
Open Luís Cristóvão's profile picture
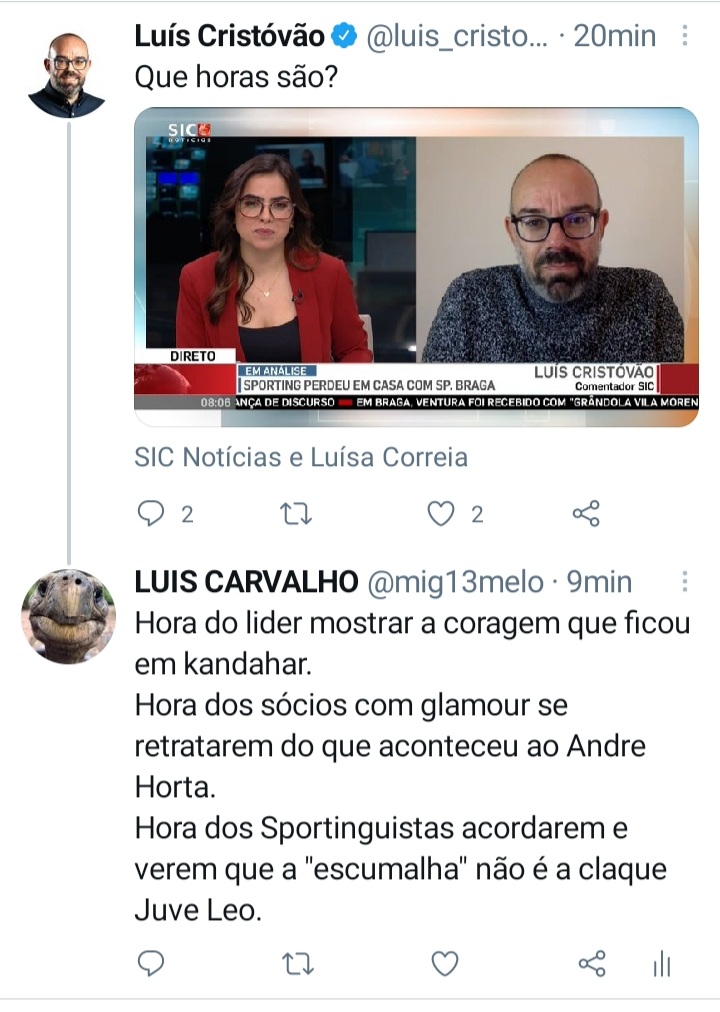click(66, 75)
